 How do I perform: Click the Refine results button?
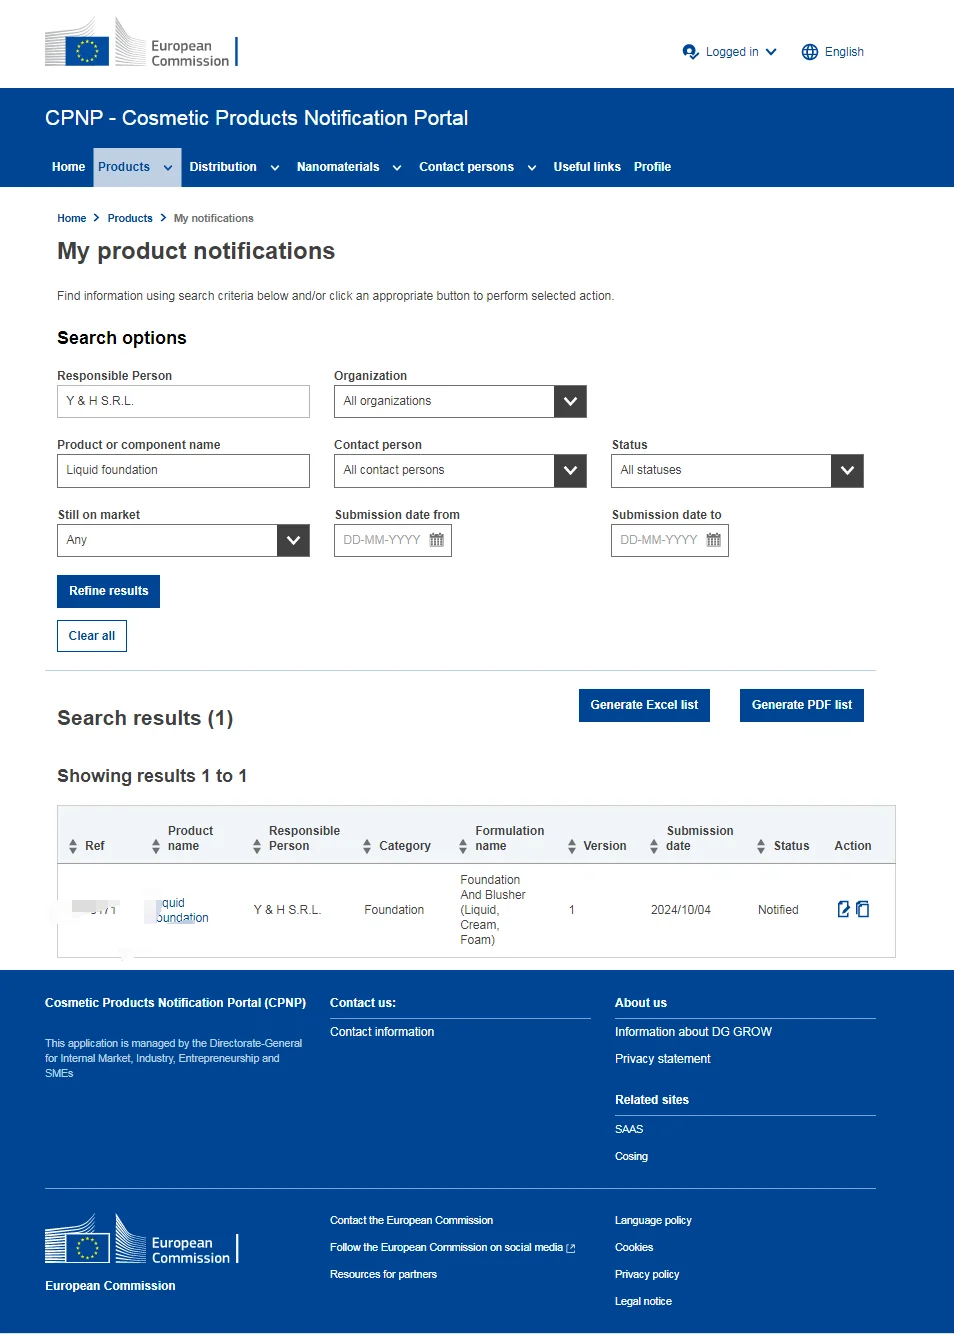tap(108, 591)
